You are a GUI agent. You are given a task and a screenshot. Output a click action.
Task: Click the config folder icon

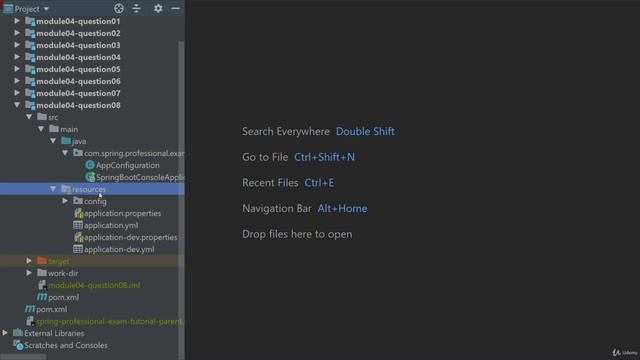click(x=78, y=201)
